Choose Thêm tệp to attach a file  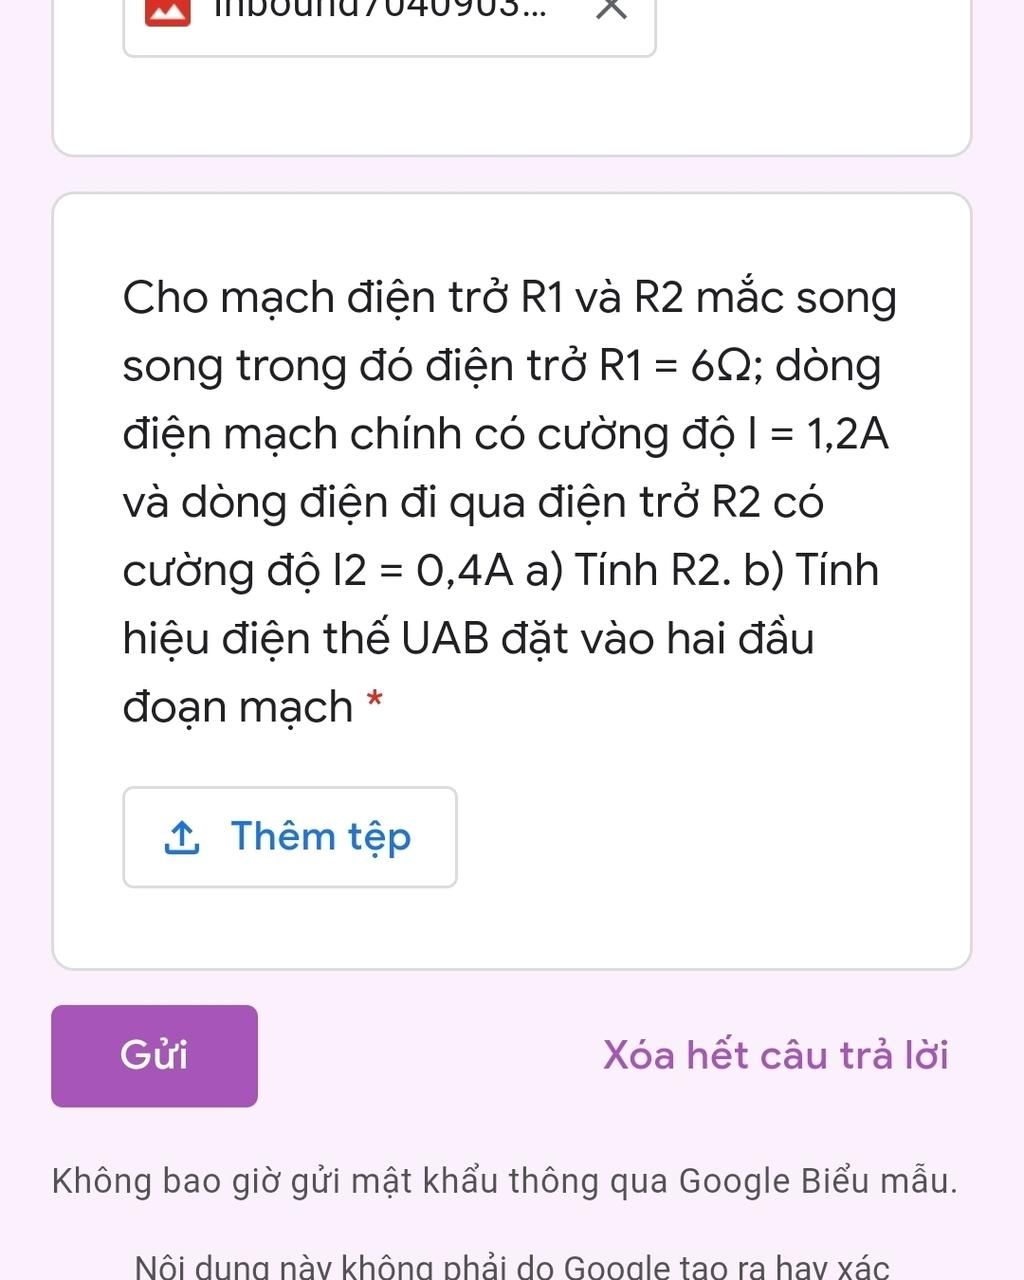pos(290,837)
